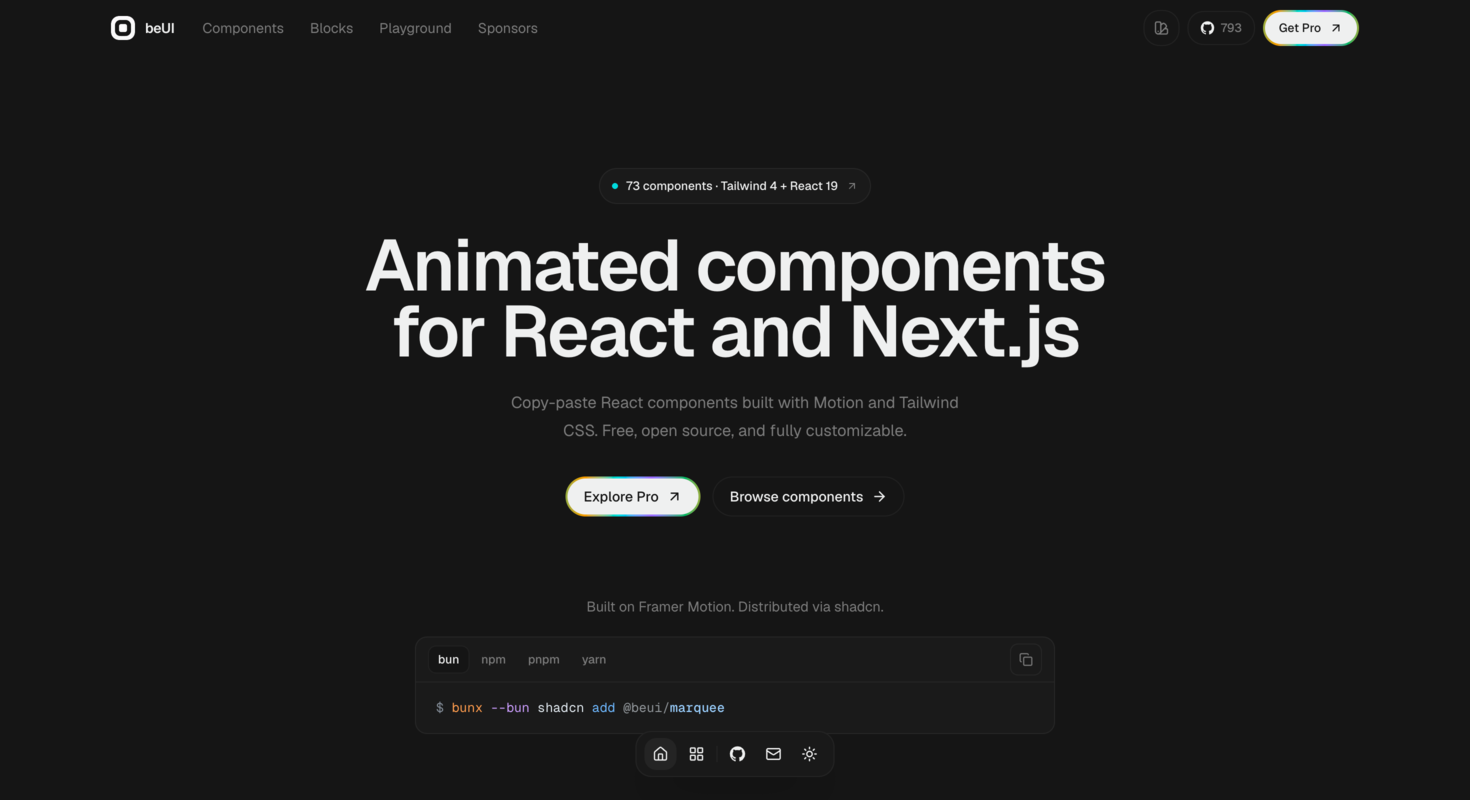Switch to the pnpm tab
Viewport: 1470px width, 800px height.
pyautogui.click(x=544, y=660)
